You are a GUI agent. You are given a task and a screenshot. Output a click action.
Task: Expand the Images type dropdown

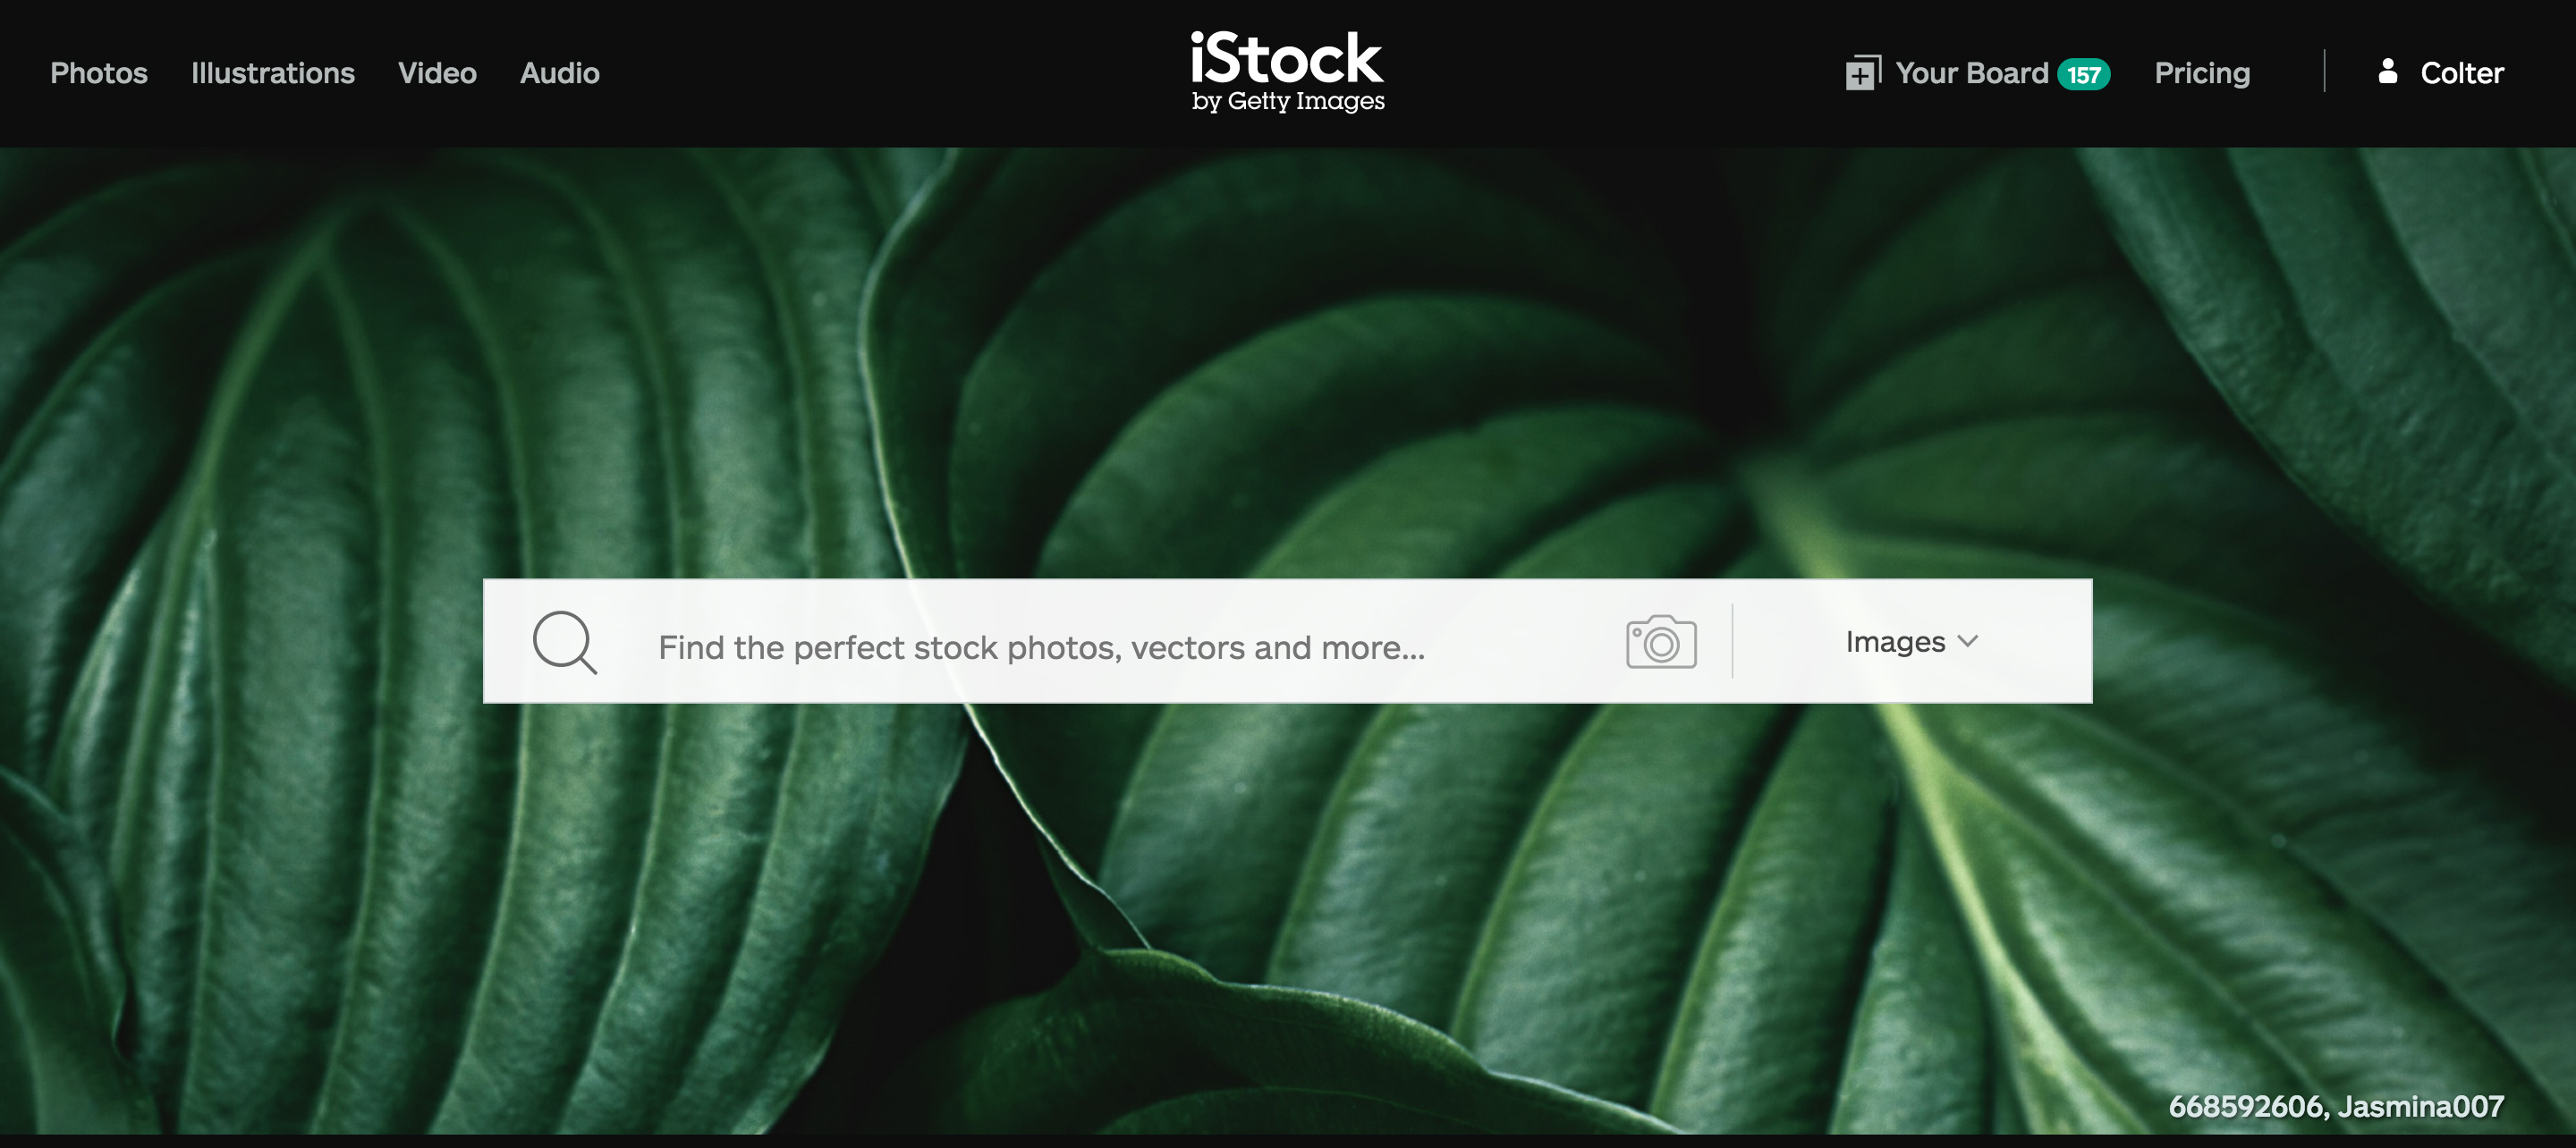pyautogui.click(x=1911, y=641)
